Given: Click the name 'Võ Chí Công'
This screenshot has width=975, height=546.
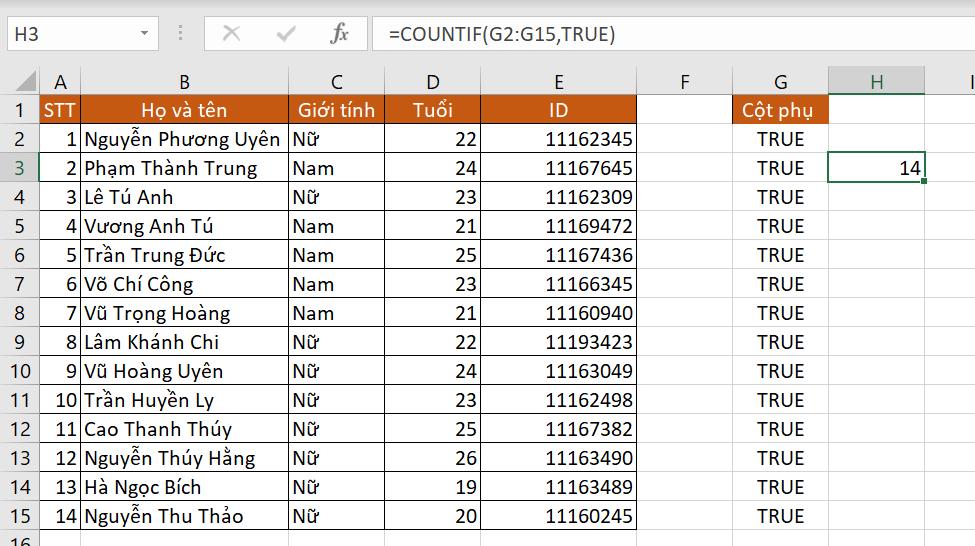Looking at the screenshot, I should [x=139, y=284].
